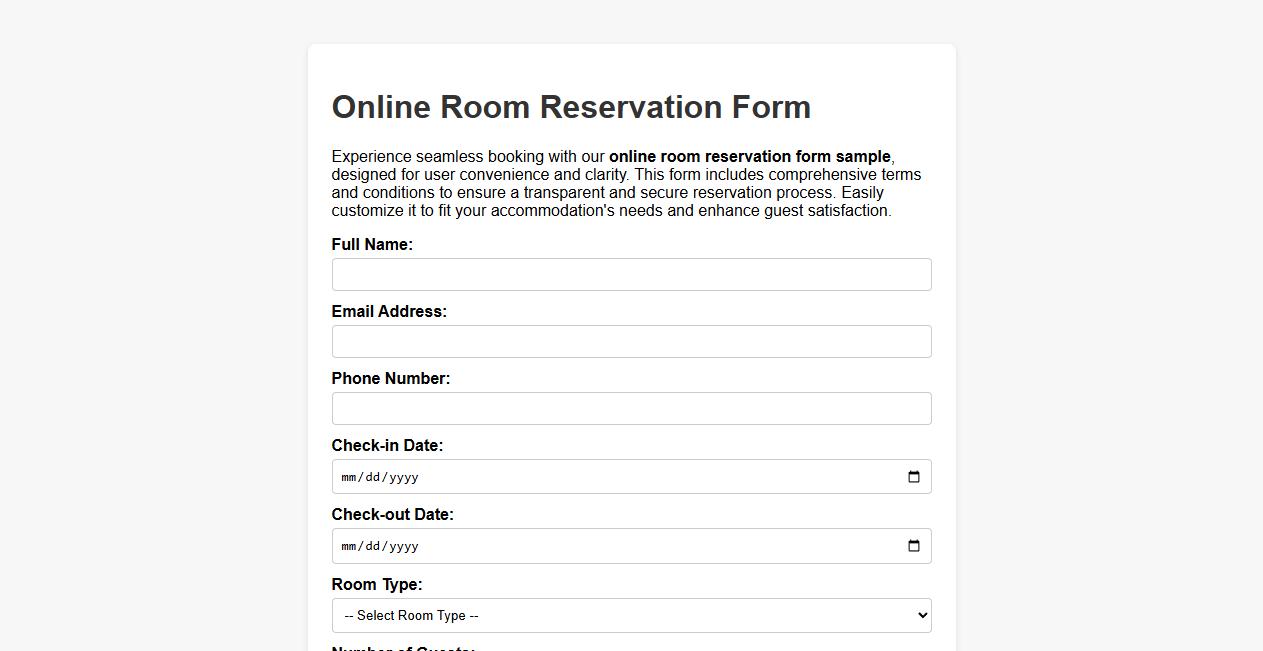Click the 'yyyy' segment of Check-in Date
1263x651 pixels.
click(x=404, y=477)
